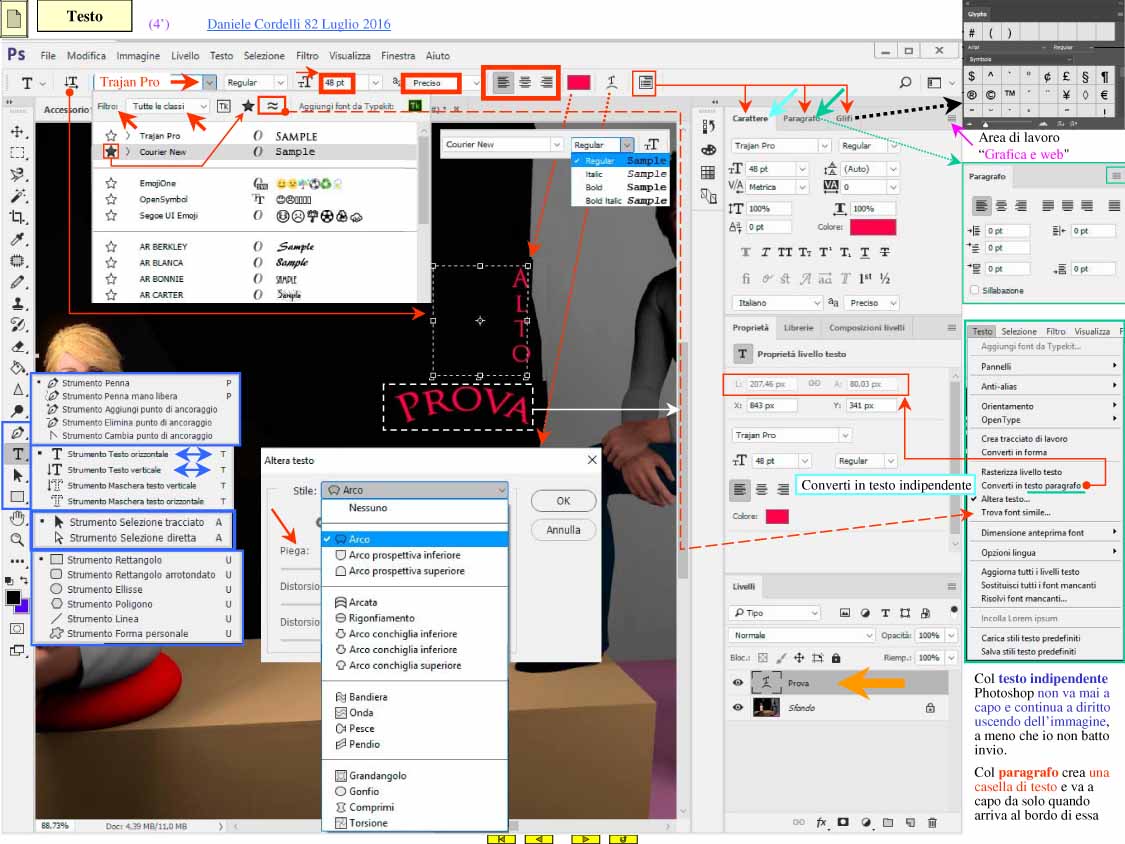This screenshot has width=1125, height=844.
Task: Click OK in the Altera testo dialog
Action: click(x=563, y=501)
